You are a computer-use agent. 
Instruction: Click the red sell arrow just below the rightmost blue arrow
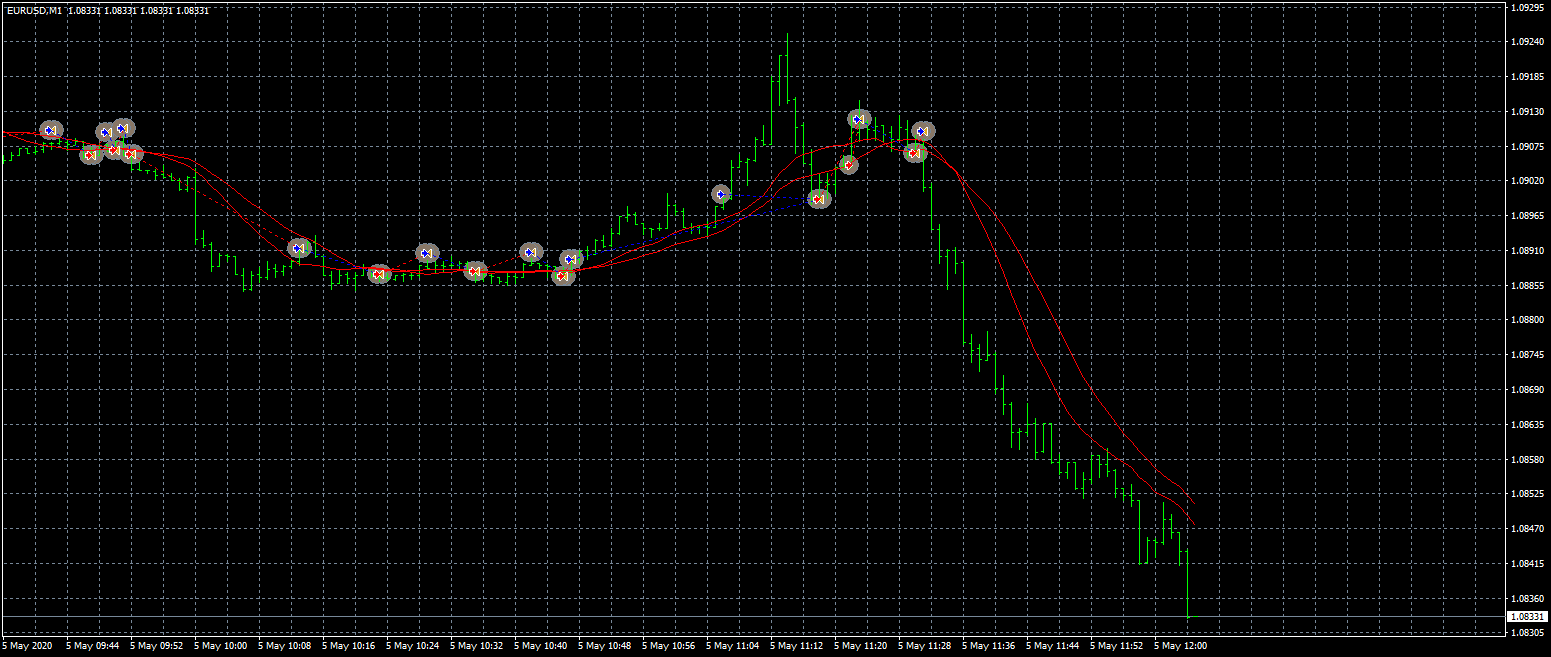[x=915, y=153]
